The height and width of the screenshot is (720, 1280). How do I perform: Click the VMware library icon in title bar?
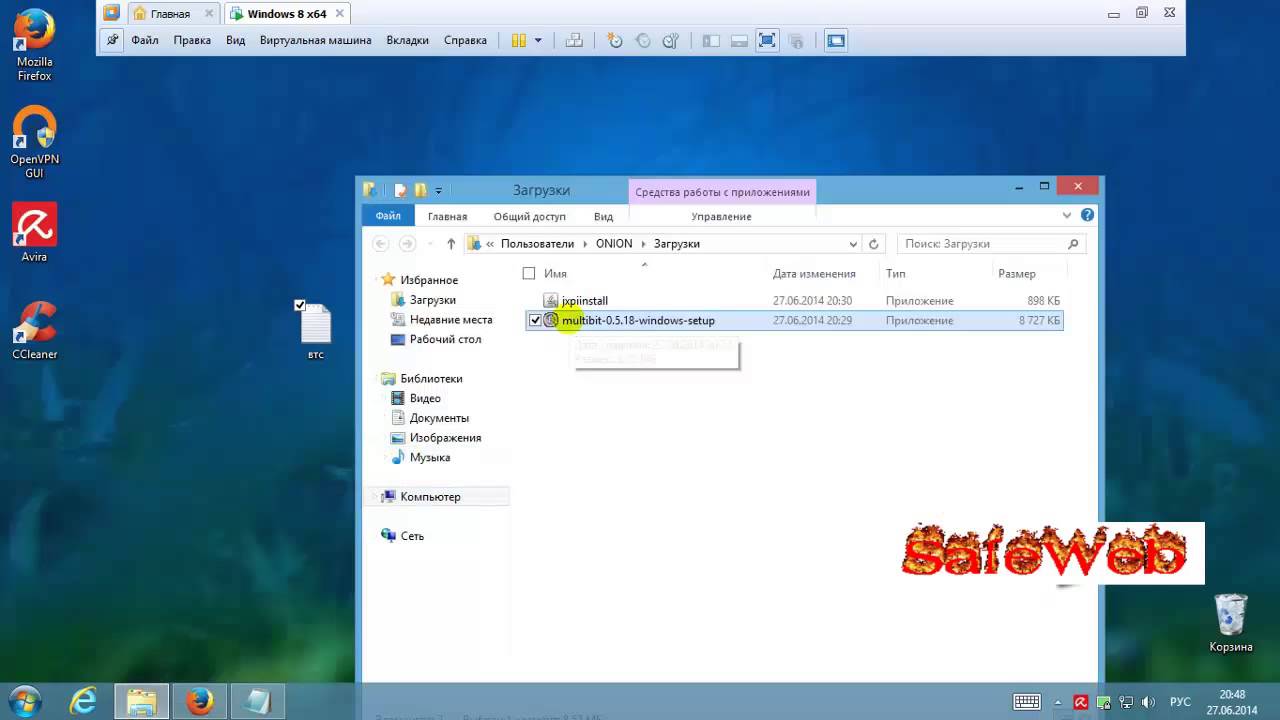pos(111,13)
